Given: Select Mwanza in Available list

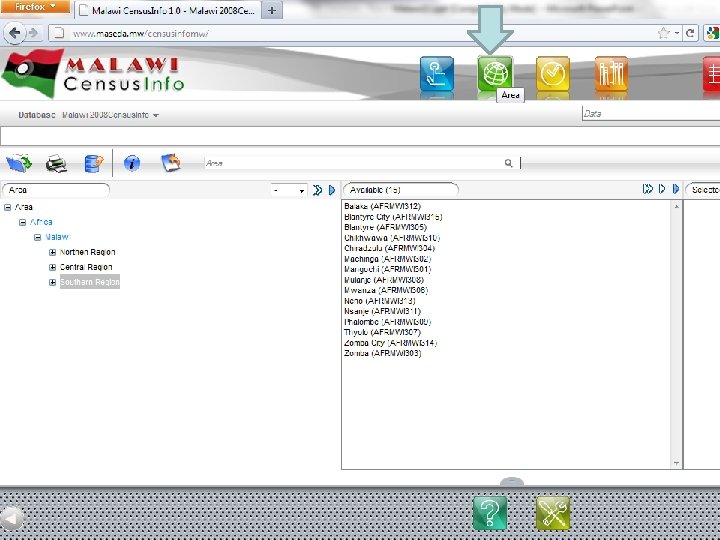Looking at the screenshot, I should pyautogui.click(x=386, y=291).
